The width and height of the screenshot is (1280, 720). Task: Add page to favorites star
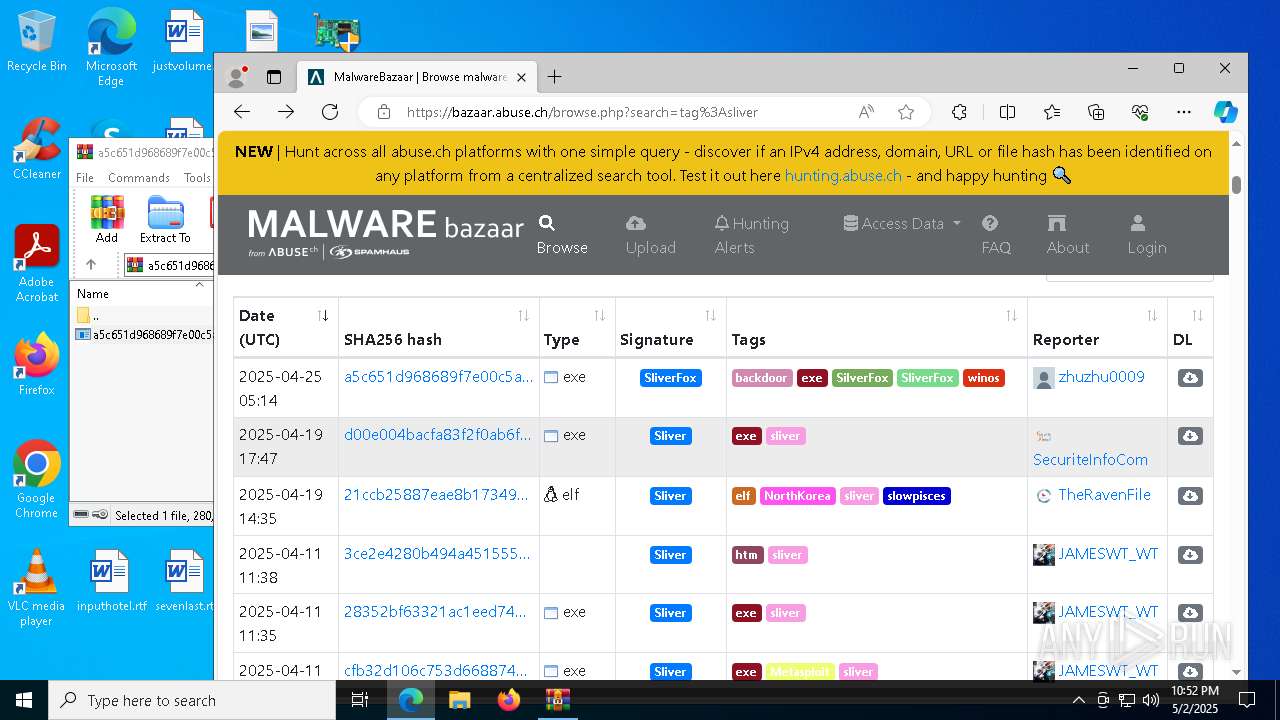(906, 112)
